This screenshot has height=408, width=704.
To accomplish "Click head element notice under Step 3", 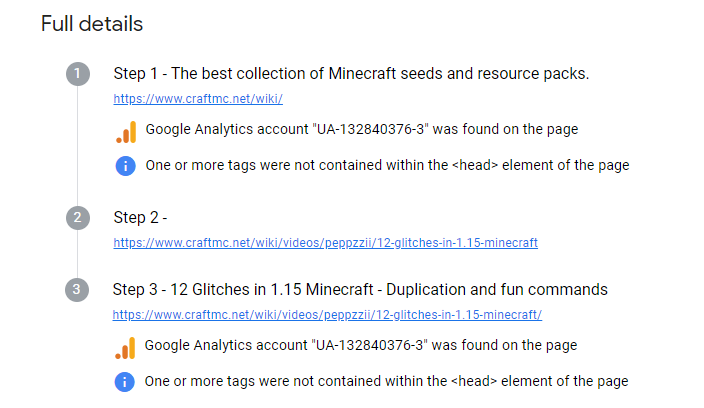I will [x=386, y=381].
